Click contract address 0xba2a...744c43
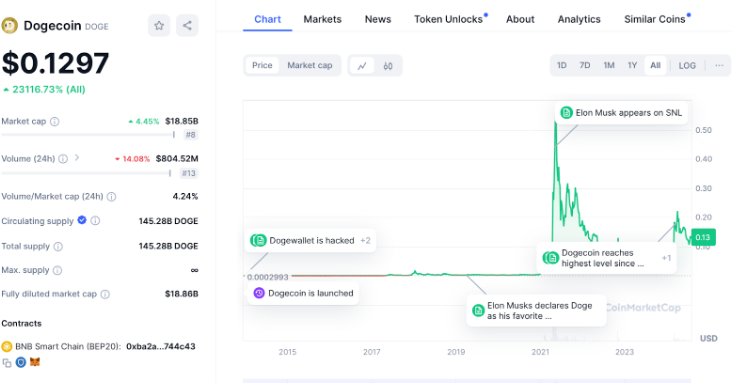The image size is (732, 383). pyautogui.click(x=161, y=347)
